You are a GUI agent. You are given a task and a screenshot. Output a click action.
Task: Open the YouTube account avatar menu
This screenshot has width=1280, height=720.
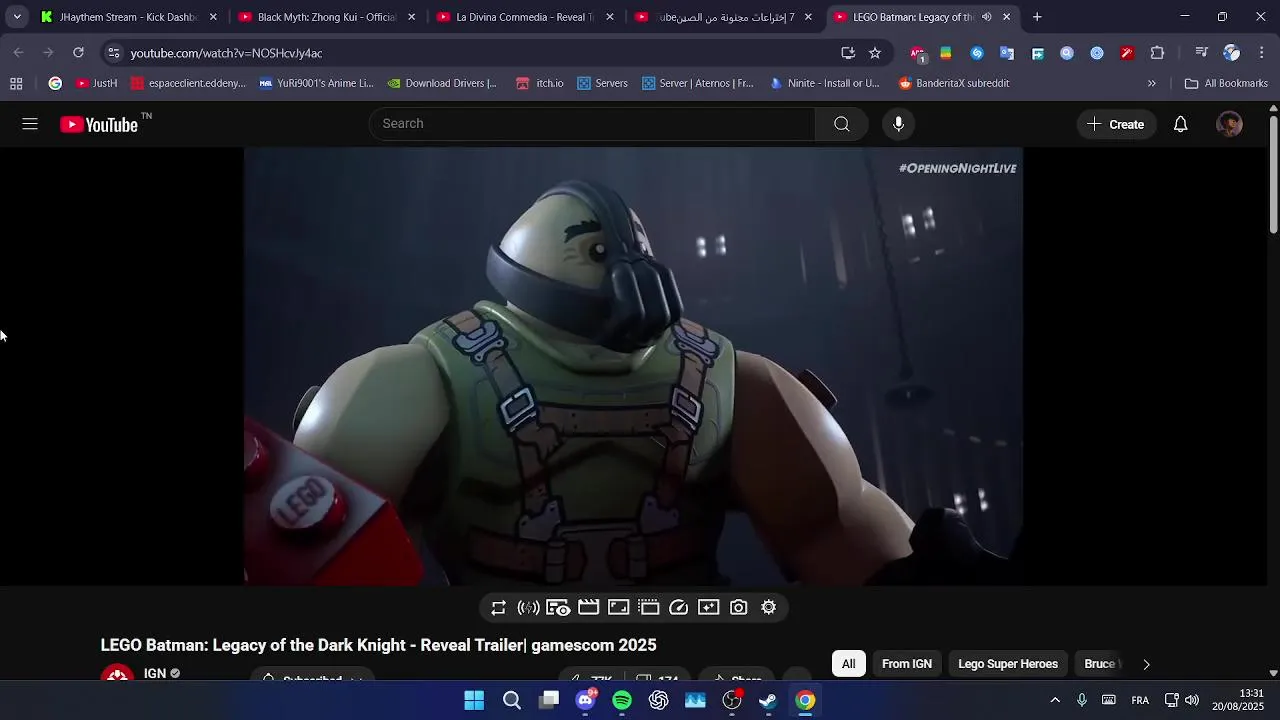click(1229, 124)
